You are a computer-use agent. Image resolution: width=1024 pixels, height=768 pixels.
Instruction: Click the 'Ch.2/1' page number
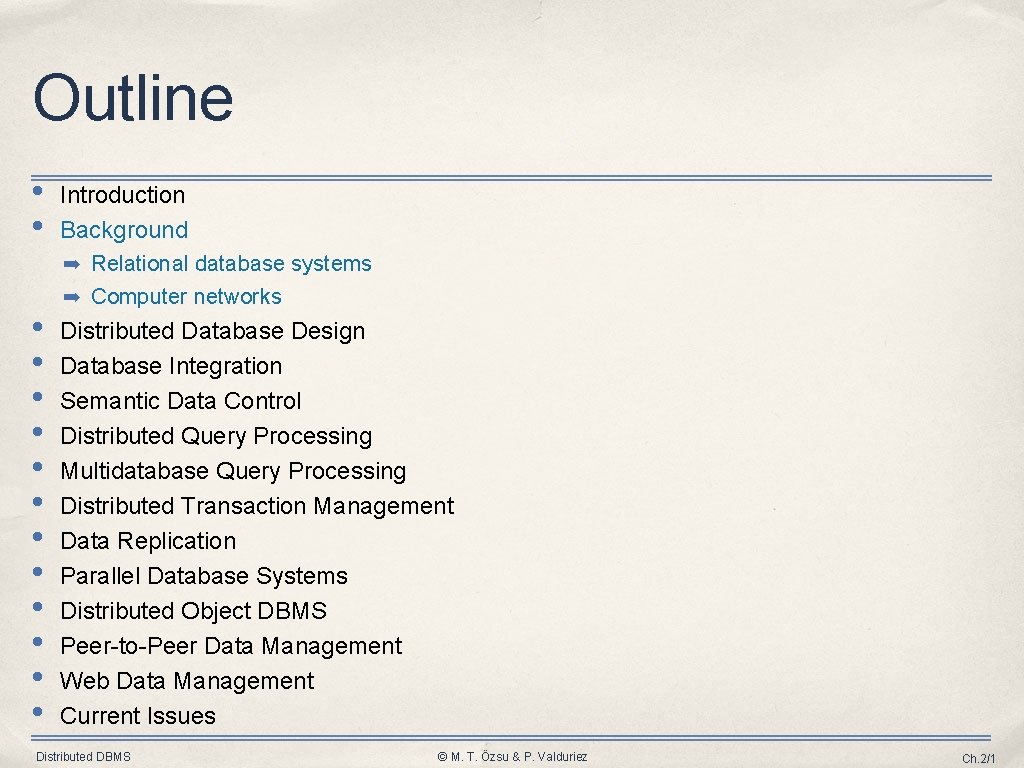978,759
